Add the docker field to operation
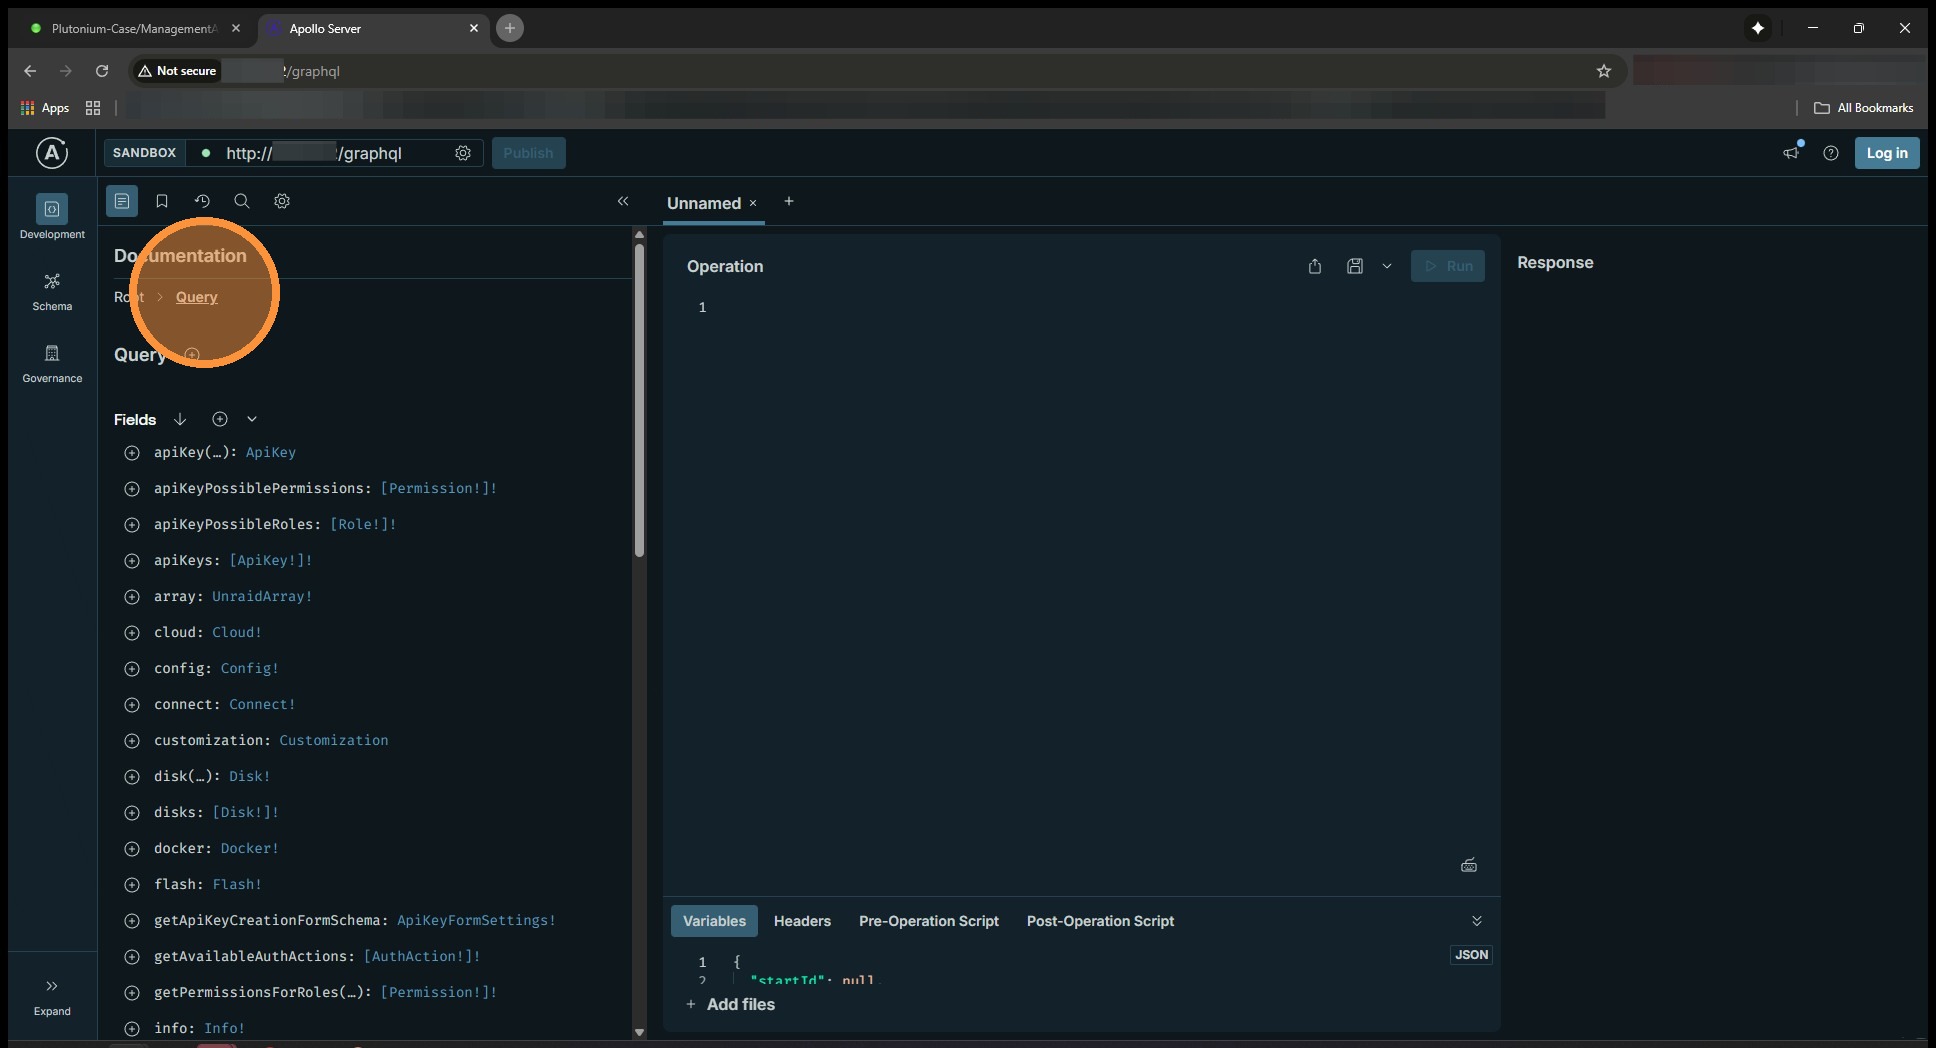 pyautogui.click(x=131, y=849)
